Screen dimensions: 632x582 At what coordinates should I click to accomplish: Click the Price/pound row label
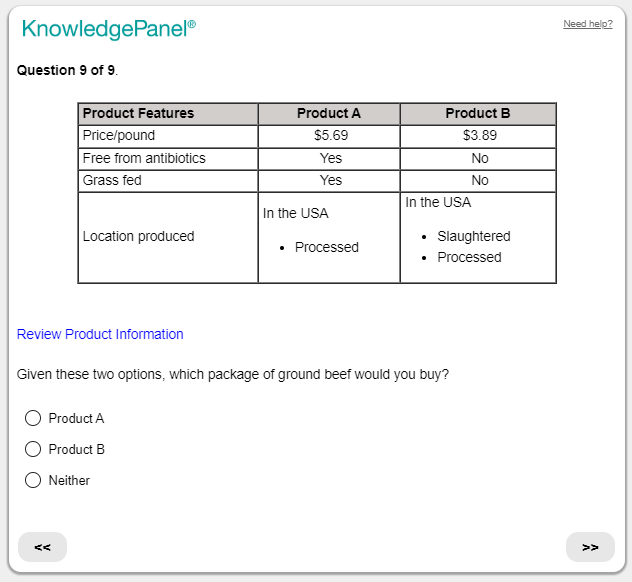click(119, 135)
